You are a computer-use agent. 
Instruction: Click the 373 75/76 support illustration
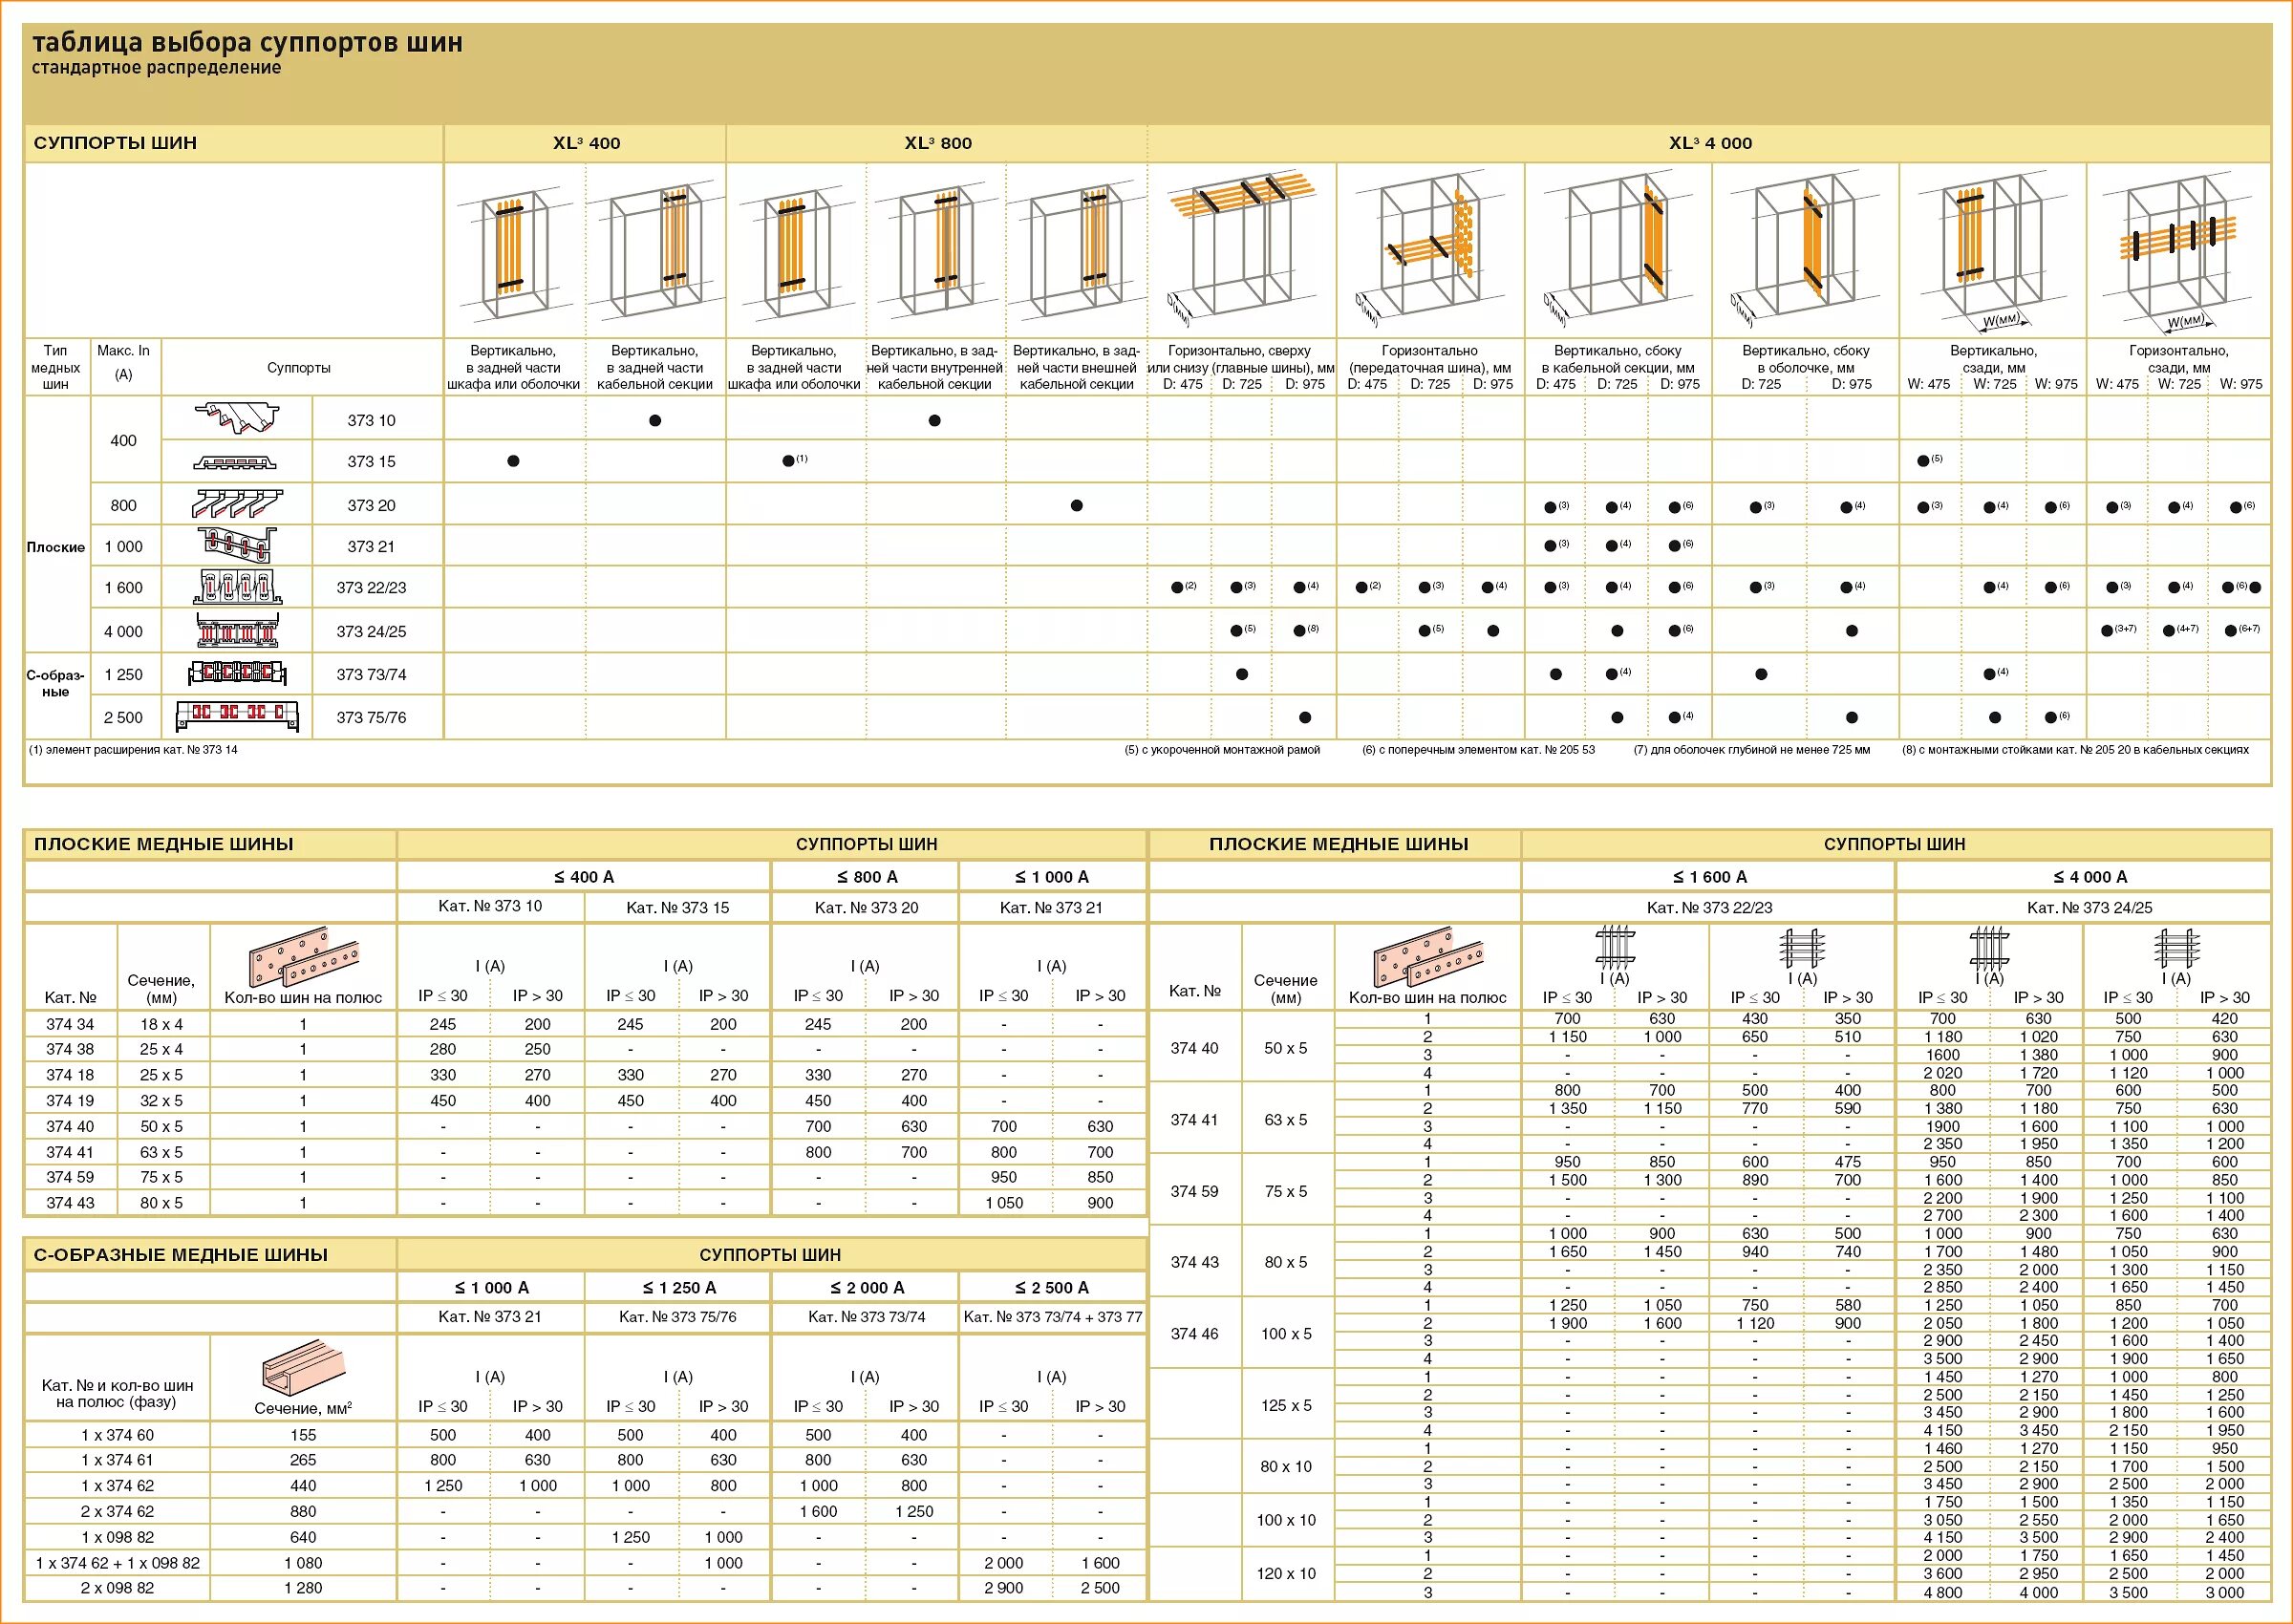click(237, 716)
